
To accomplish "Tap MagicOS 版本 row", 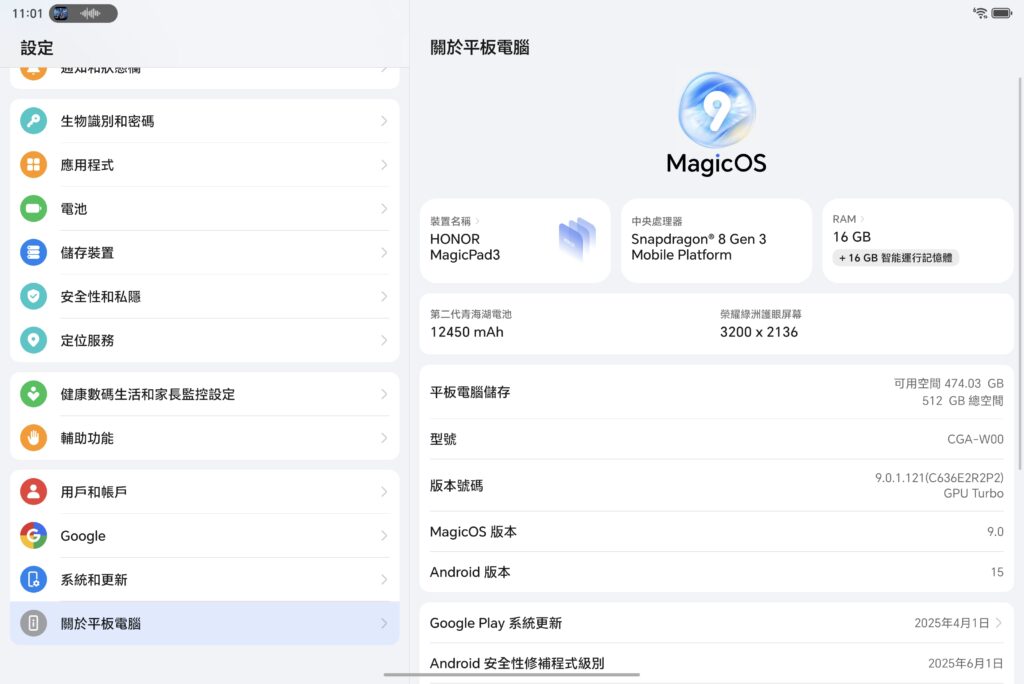I will (x=716, y=532).
